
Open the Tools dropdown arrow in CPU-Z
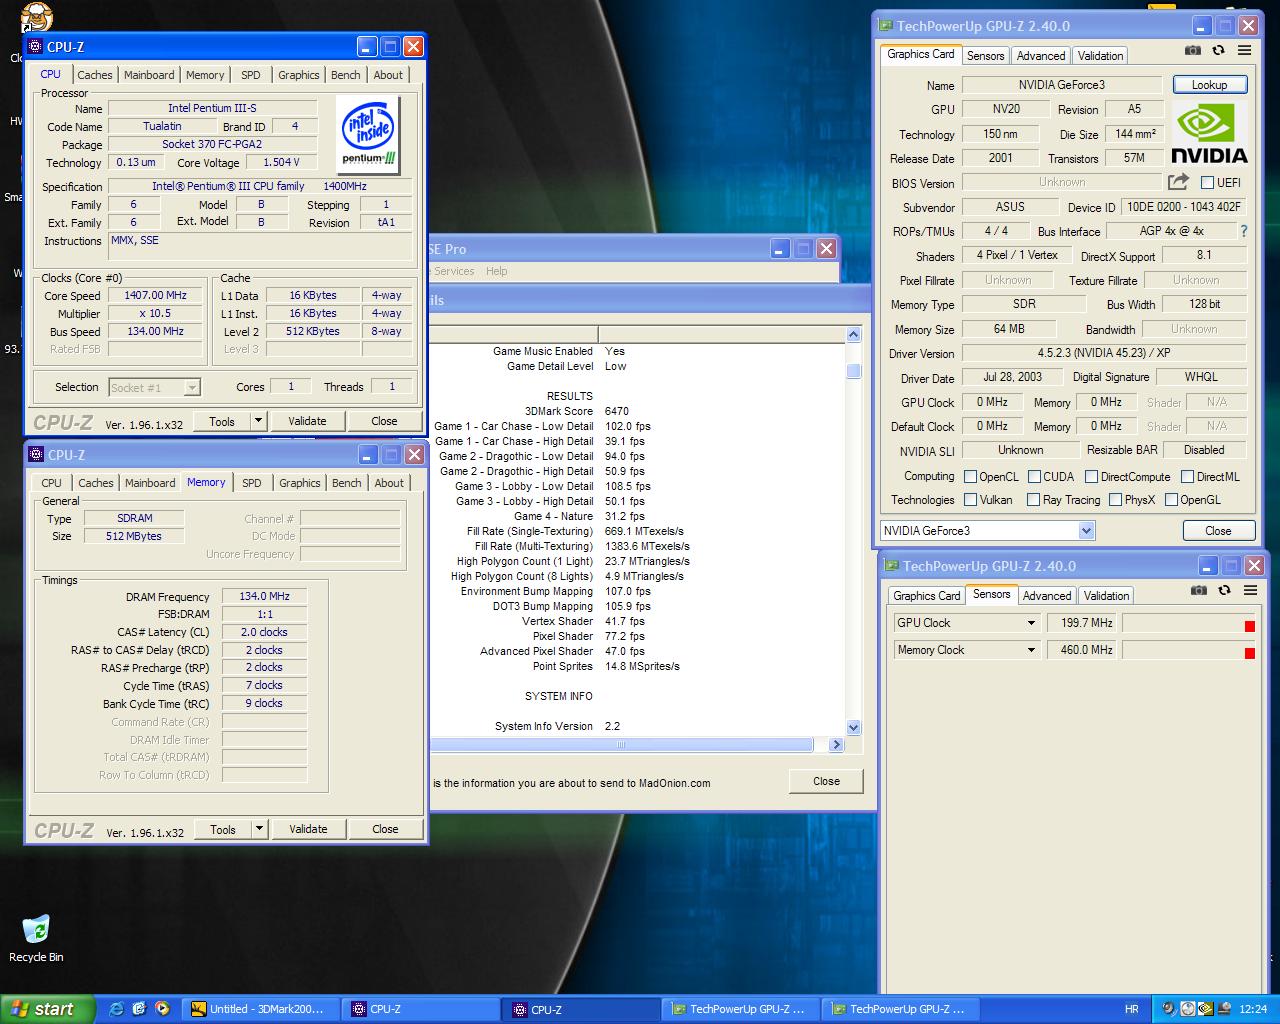tap(258, 421)
